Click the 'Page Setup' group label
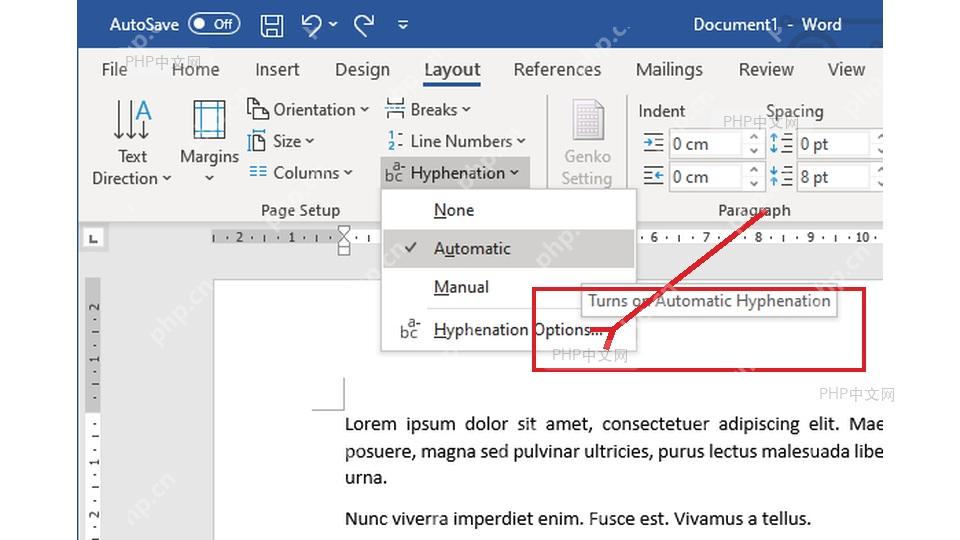The width and height of the screenshot is (960, 540). [300, 211]
